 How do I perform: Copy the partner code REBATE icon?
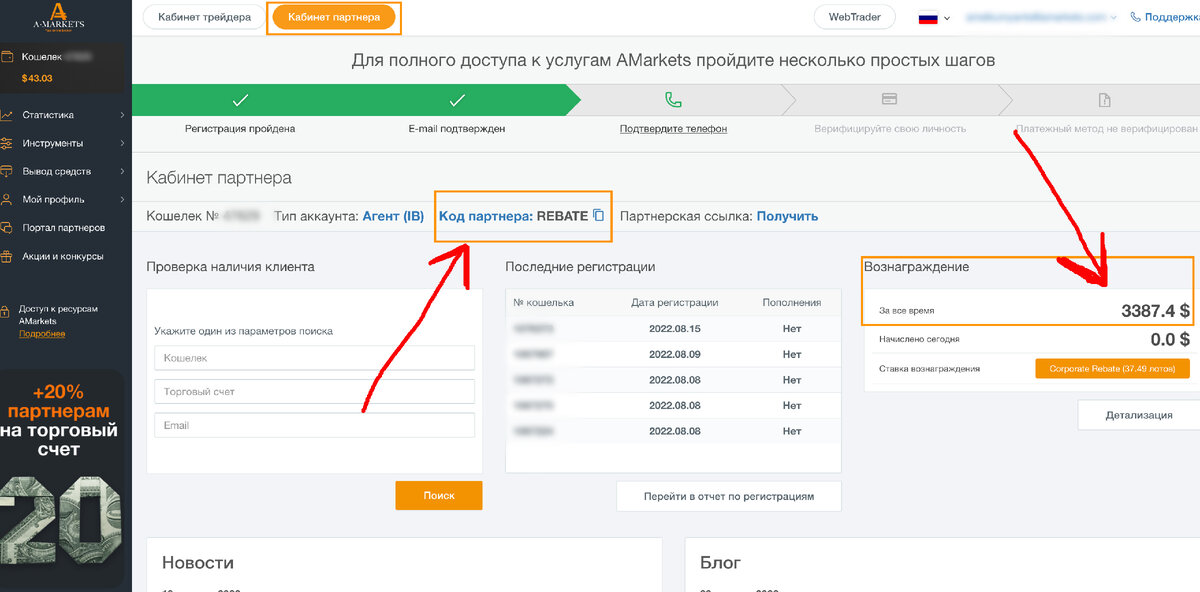tap(598, 216)
